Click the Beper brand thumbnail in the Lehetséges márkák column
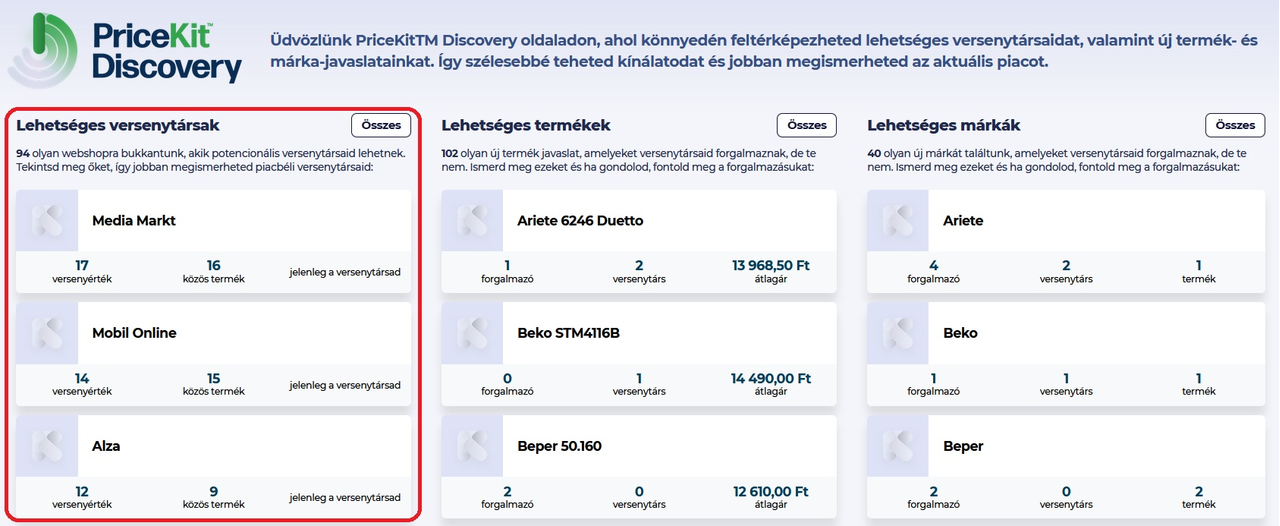This screenshot has height=526, width=1280. (x=899, y=446)
